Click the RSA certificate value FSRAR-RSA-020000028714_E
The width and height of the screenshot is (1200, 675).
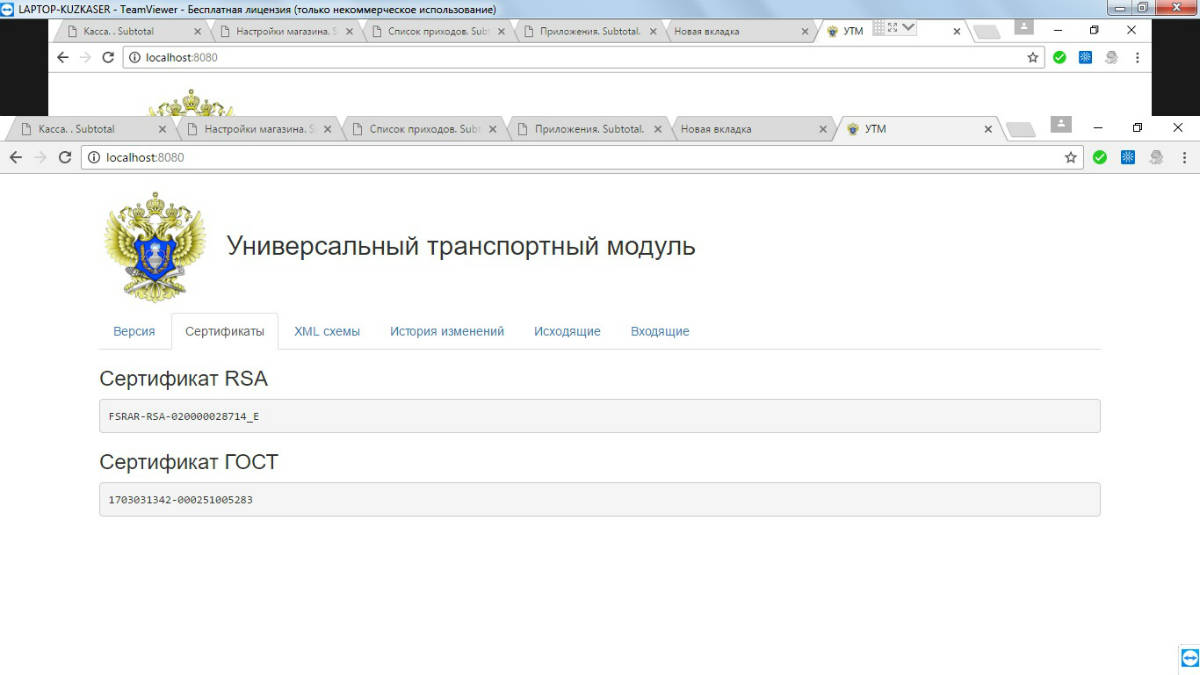tap(184, 416)
